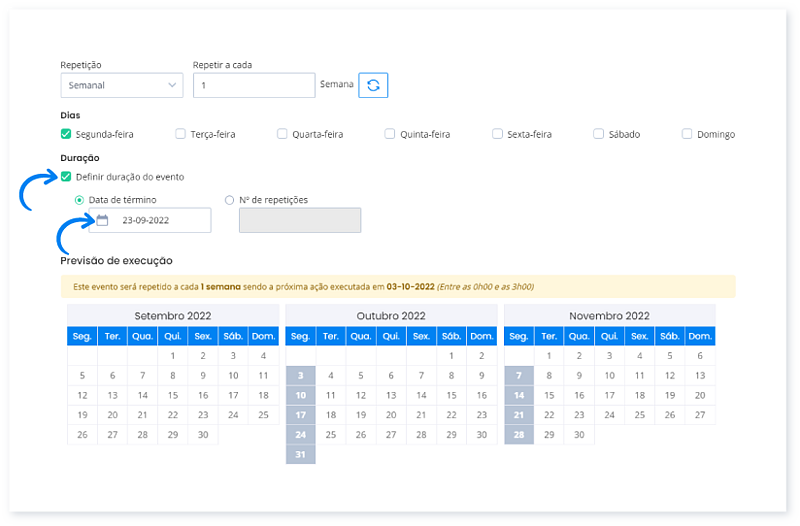Click the Repetir a cada input field
This screenshot has width=800, height=526.
(254, 85)
